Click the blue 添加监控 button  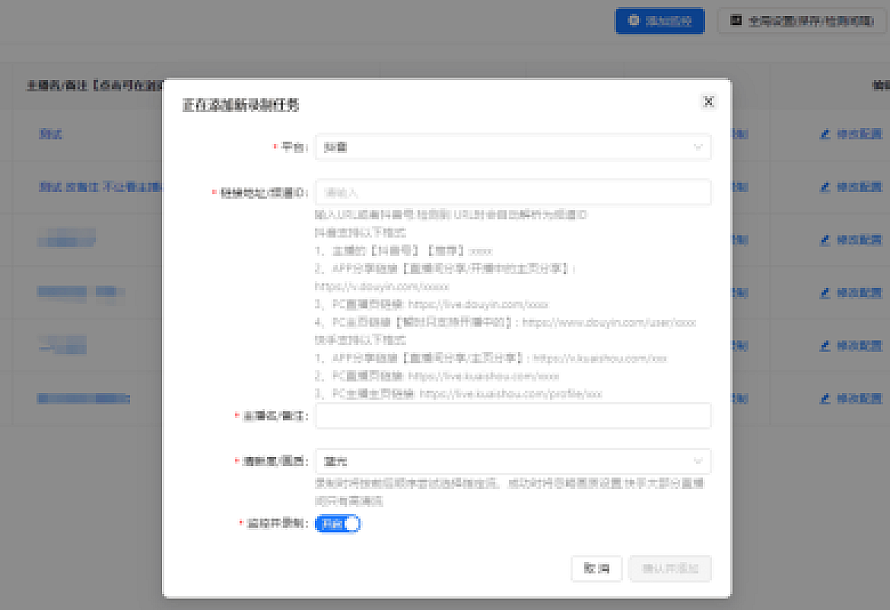(x=660, y=20)
